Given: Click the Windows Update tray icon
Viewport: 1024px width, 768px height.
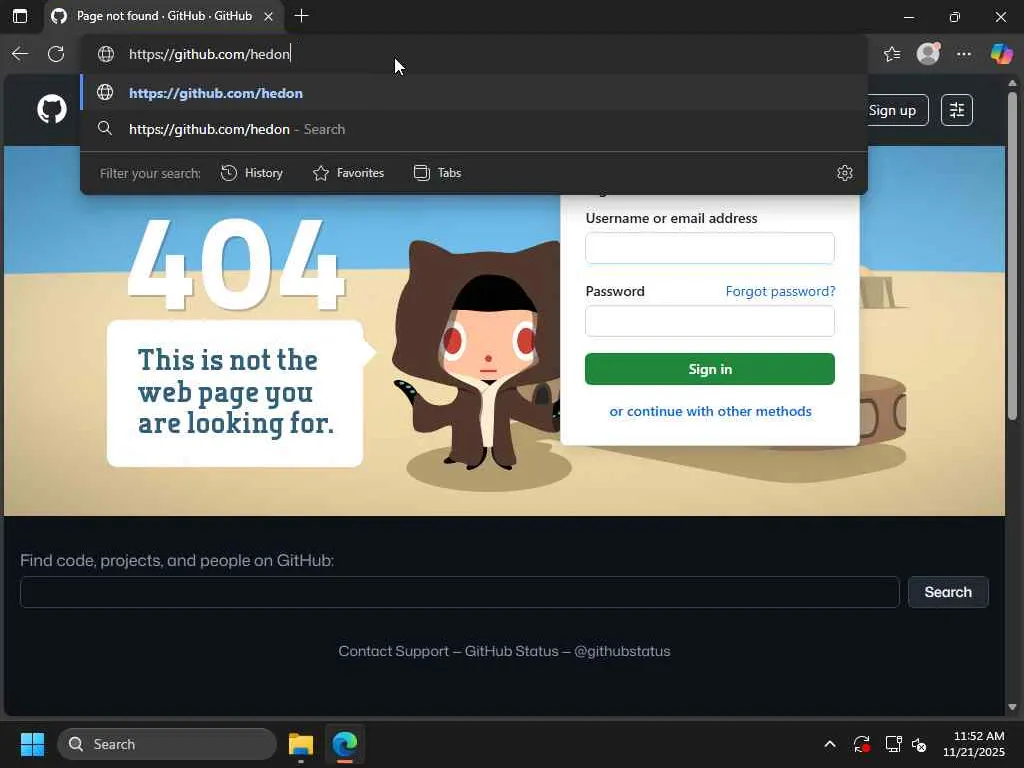Looking at the screenshot, I should [861, 744].
